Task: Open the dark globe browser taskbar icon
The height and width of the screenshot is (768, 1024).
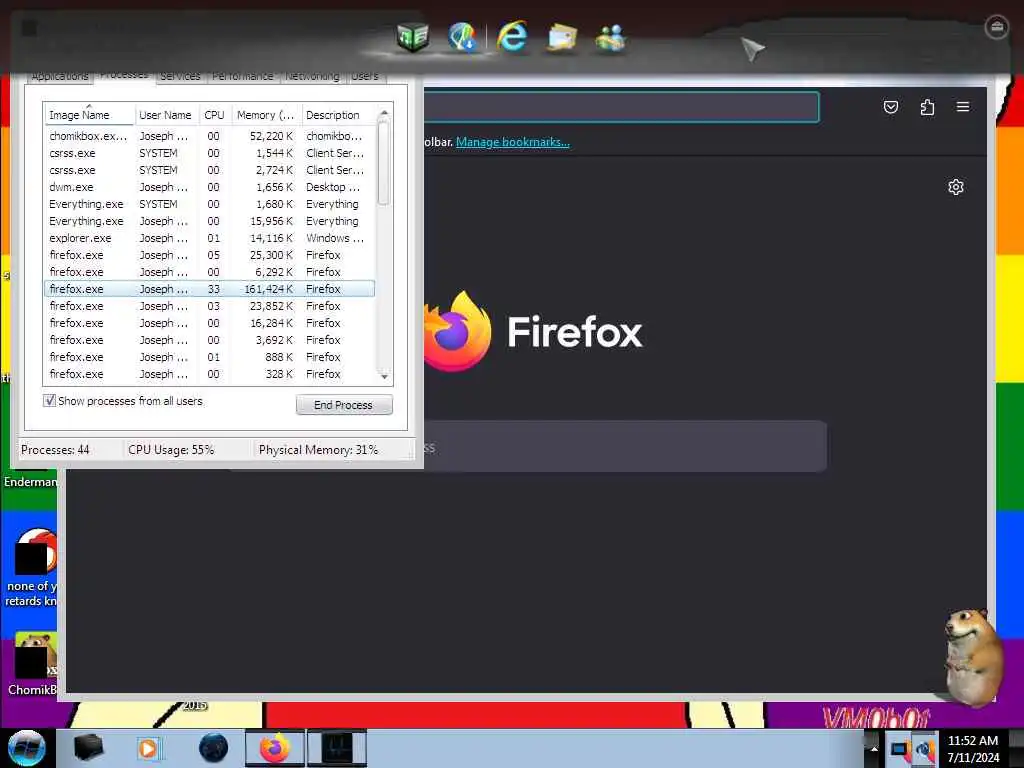Action: 213,748
